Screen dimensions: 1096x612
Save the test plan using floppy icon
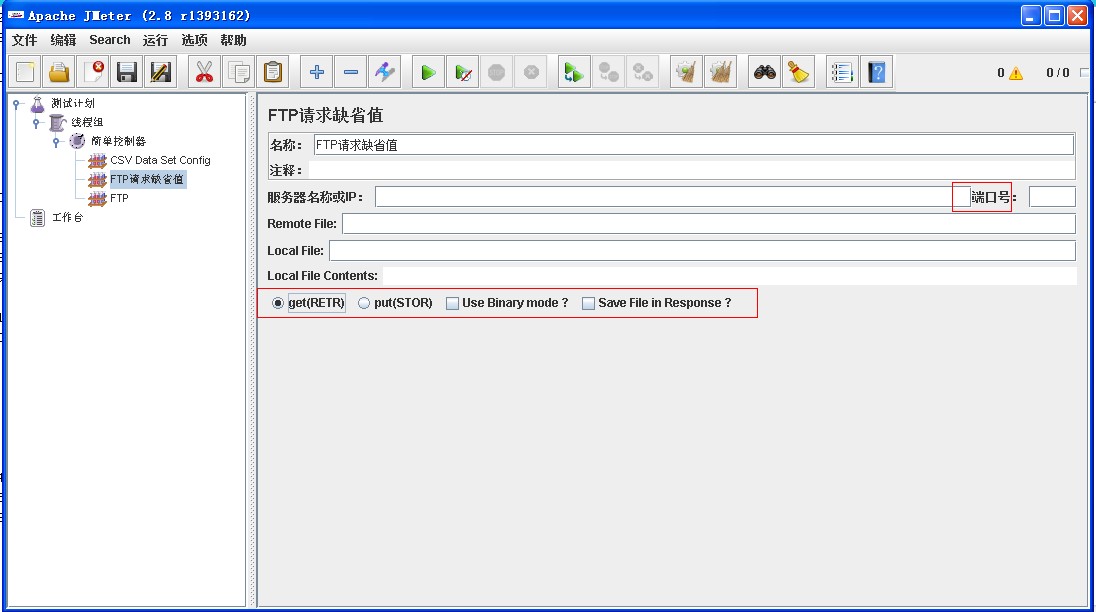[127, 72]
